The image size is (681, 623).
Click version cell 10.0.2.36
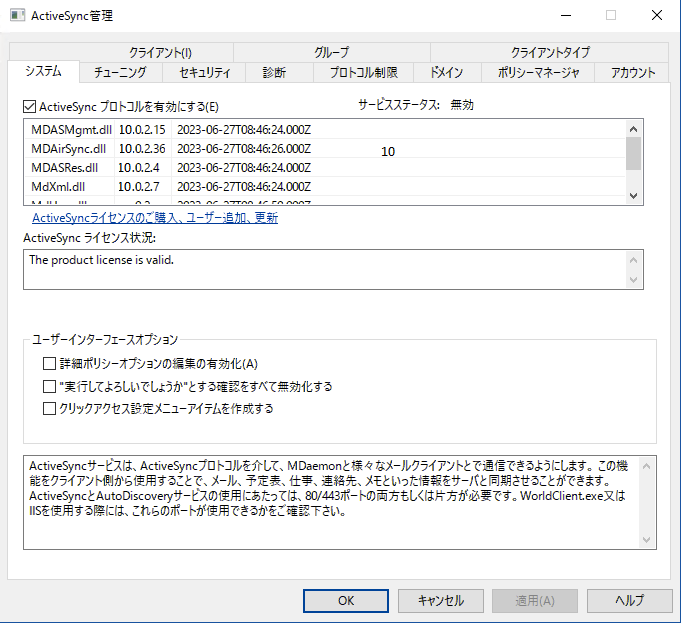pyautogui.click(x=142, y=149)
